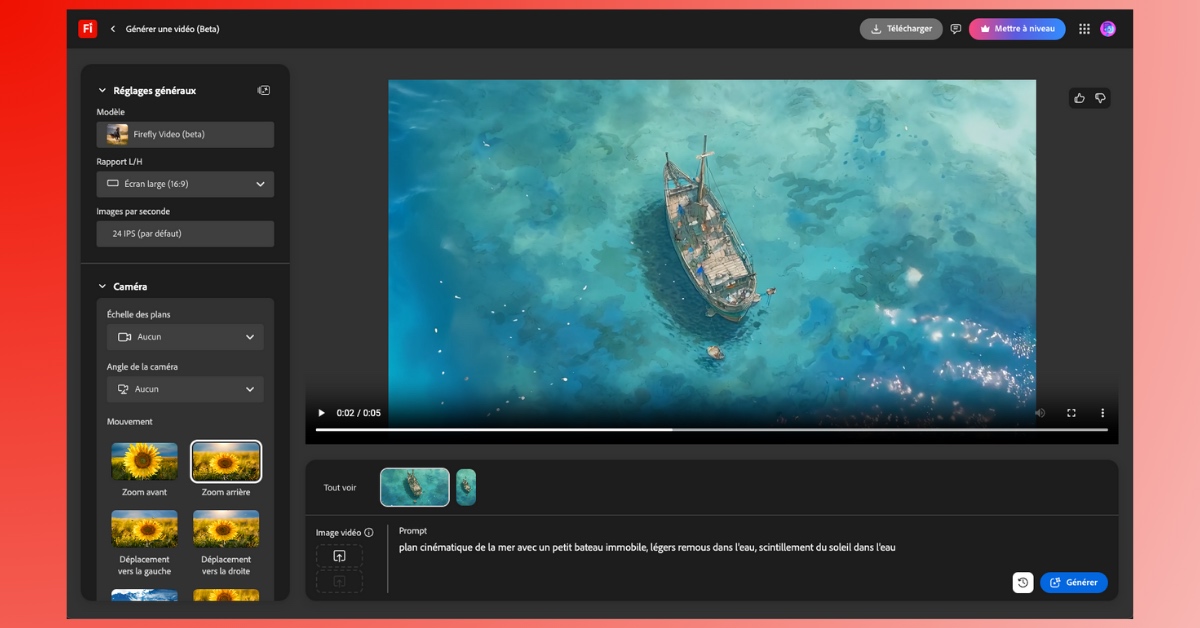Screen dimensions: 1200x628
Task: Open the apps grid launcher
Action: pos(1084,29)
